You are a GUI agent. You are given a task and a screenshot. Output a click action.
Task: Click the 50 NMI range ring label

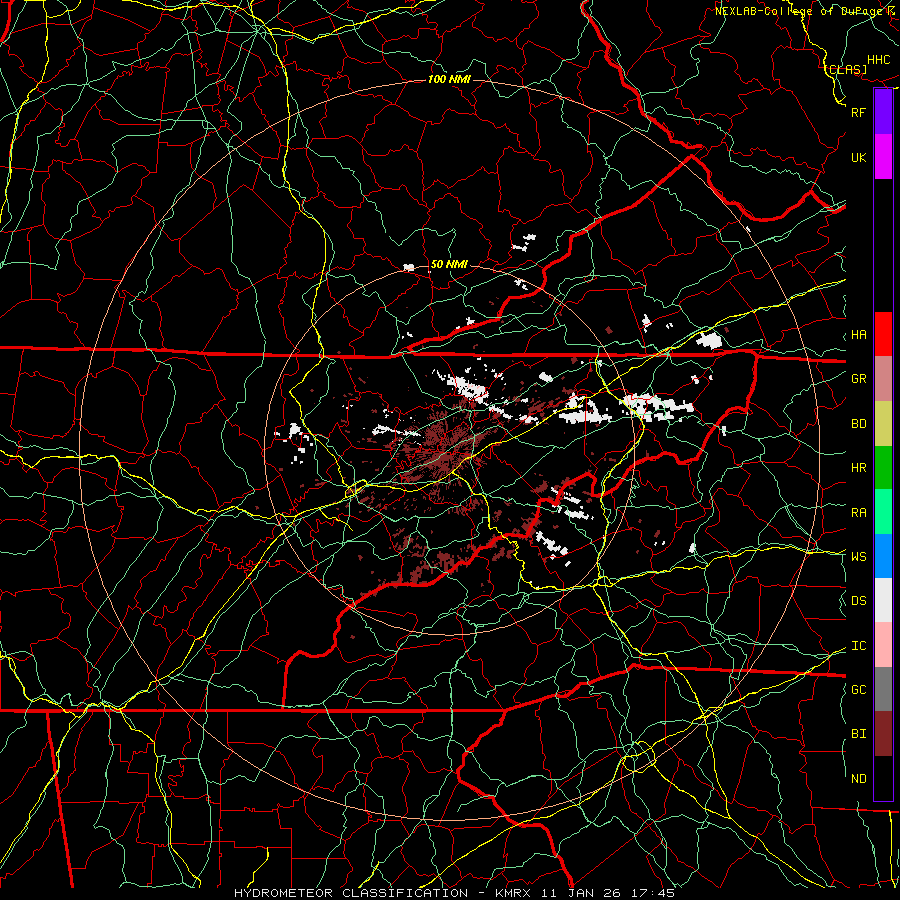449,264
